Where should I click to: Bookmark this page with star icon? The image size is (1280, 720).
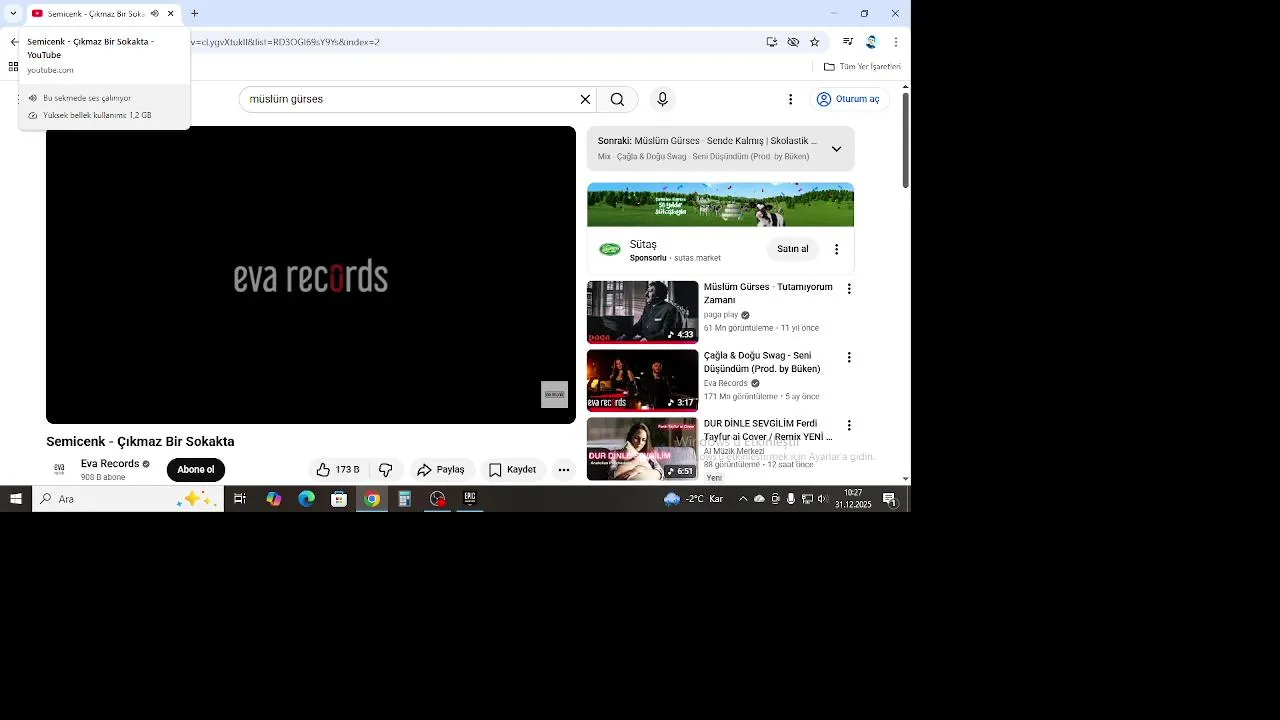point(814,42)
